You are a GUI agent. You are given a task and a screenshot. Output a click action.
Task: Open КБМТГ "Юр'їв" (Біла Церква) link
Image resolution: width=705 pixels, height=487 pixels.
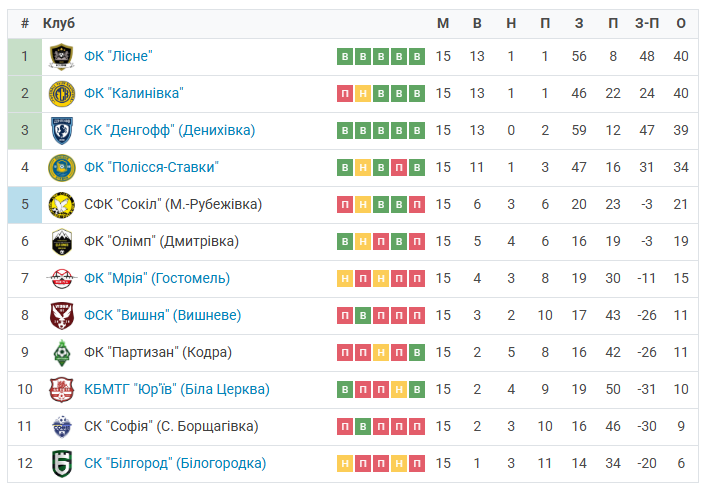click(177, 389)
